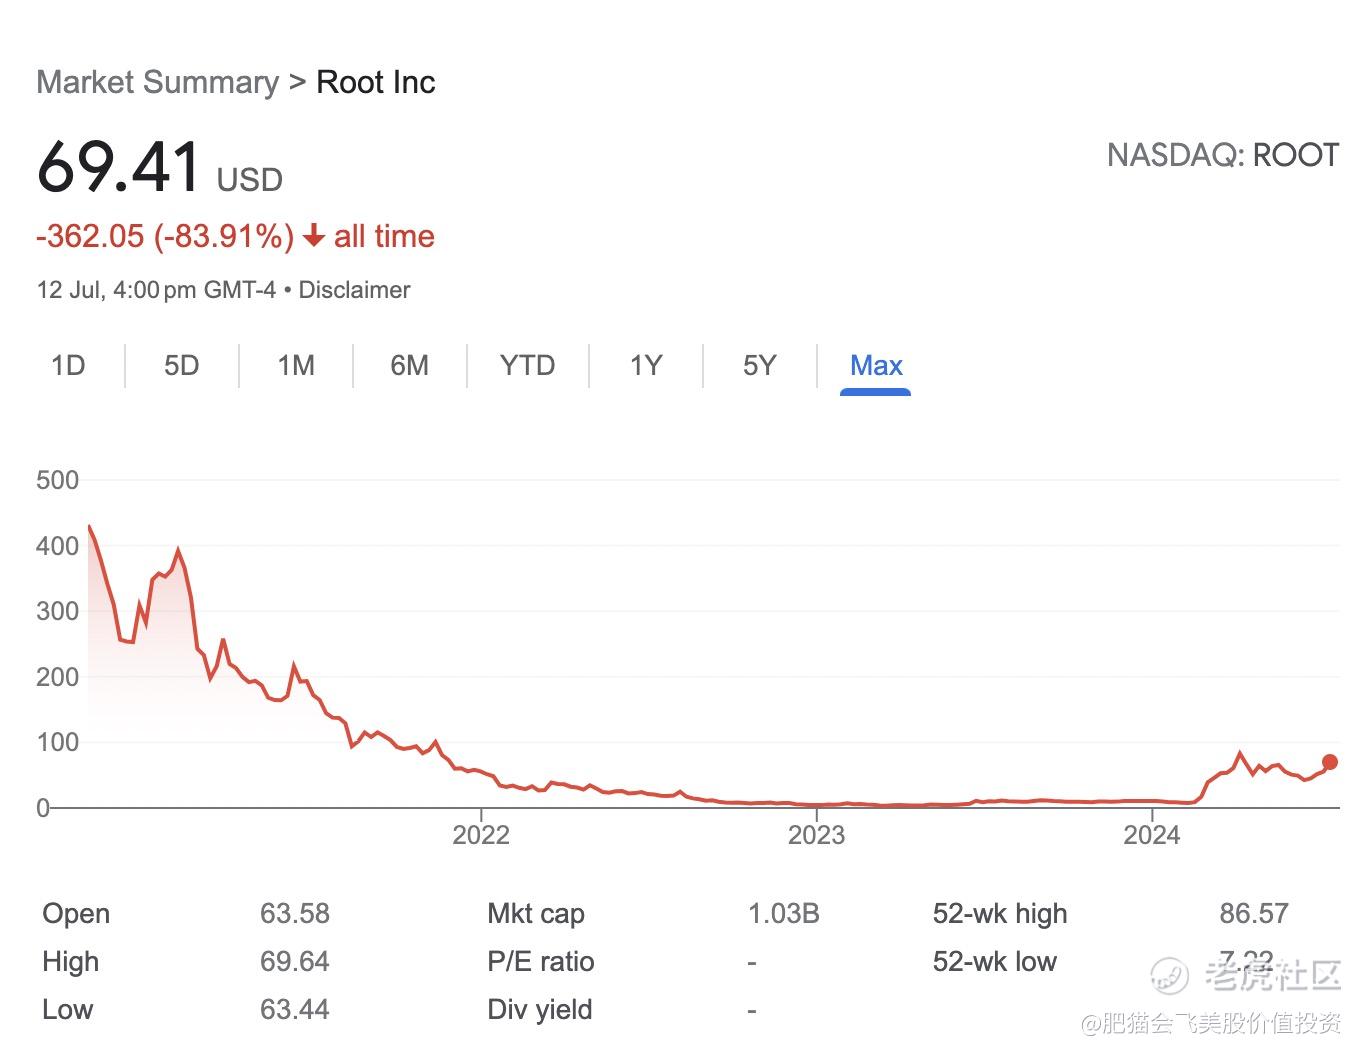The image size is (1368, 1054).
Task: Click the 2023 axis label
Action: (x=816, y=835)
